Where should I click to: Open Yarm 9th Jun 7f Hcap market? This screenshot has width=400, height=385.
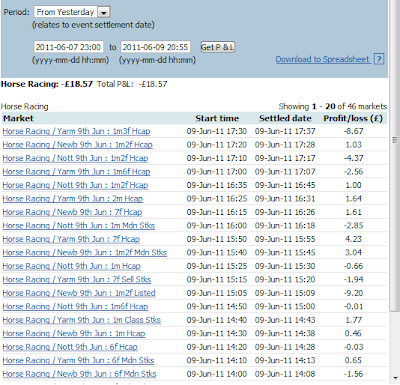point(71,239)
